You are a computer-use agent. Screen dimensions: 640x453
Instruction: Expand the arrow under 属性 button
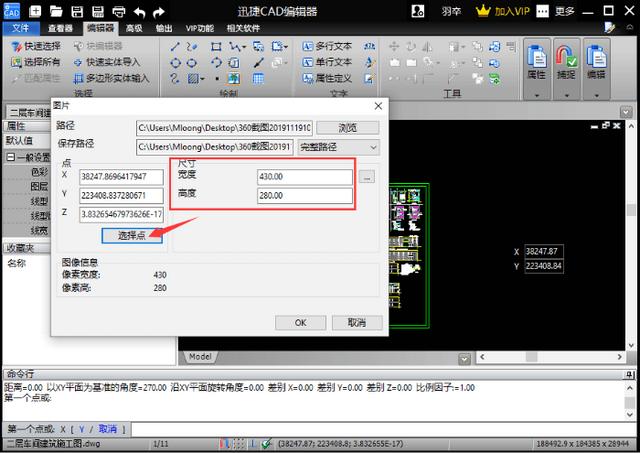(x=537, y=95)
